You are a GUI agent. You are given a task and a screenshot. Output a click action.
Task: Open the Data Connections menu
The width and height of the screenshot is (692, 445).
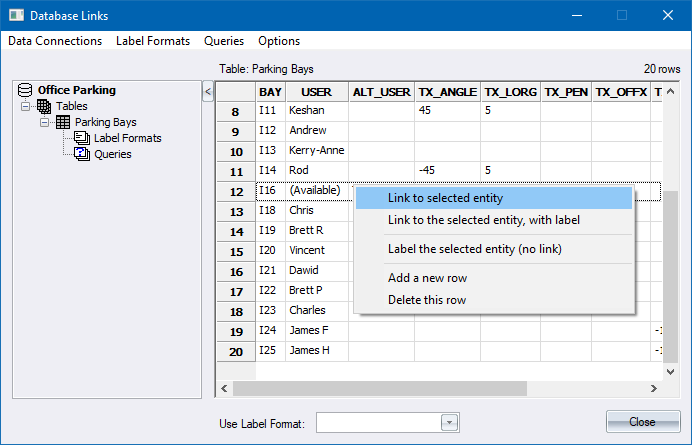[x=55, y=41]
